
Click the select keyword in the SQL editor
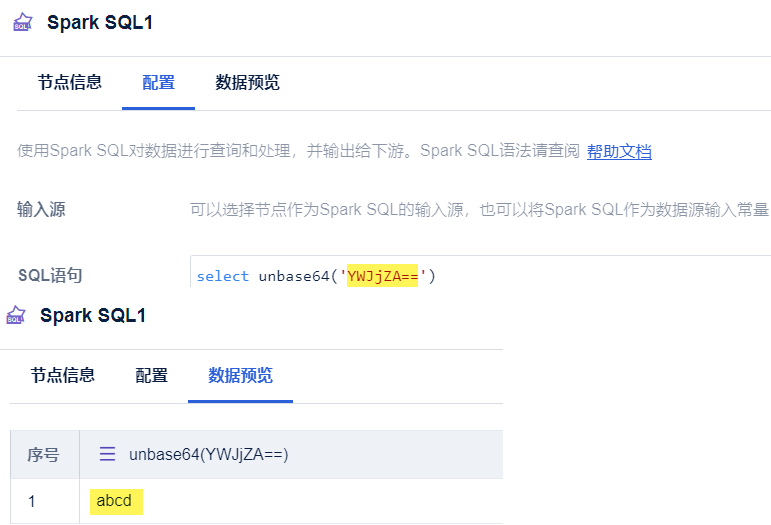pyautogui.click(x=223, y=276)
